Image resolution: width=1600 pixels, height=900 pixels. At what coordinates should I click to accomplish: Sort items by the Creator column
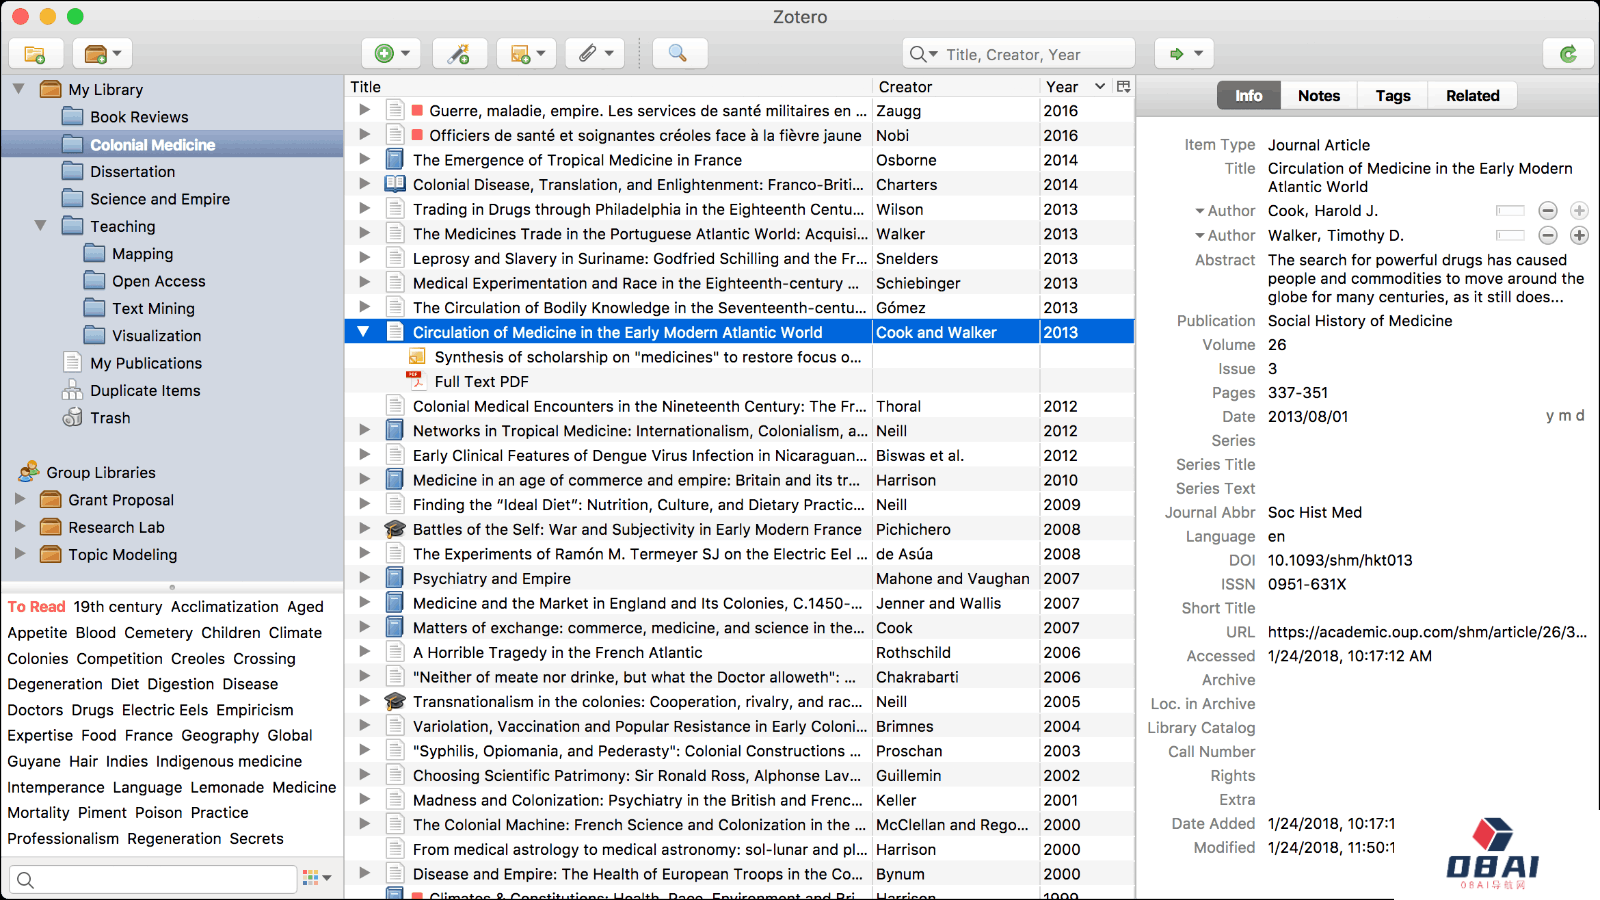pyautogui.click(x=956, y=87)
